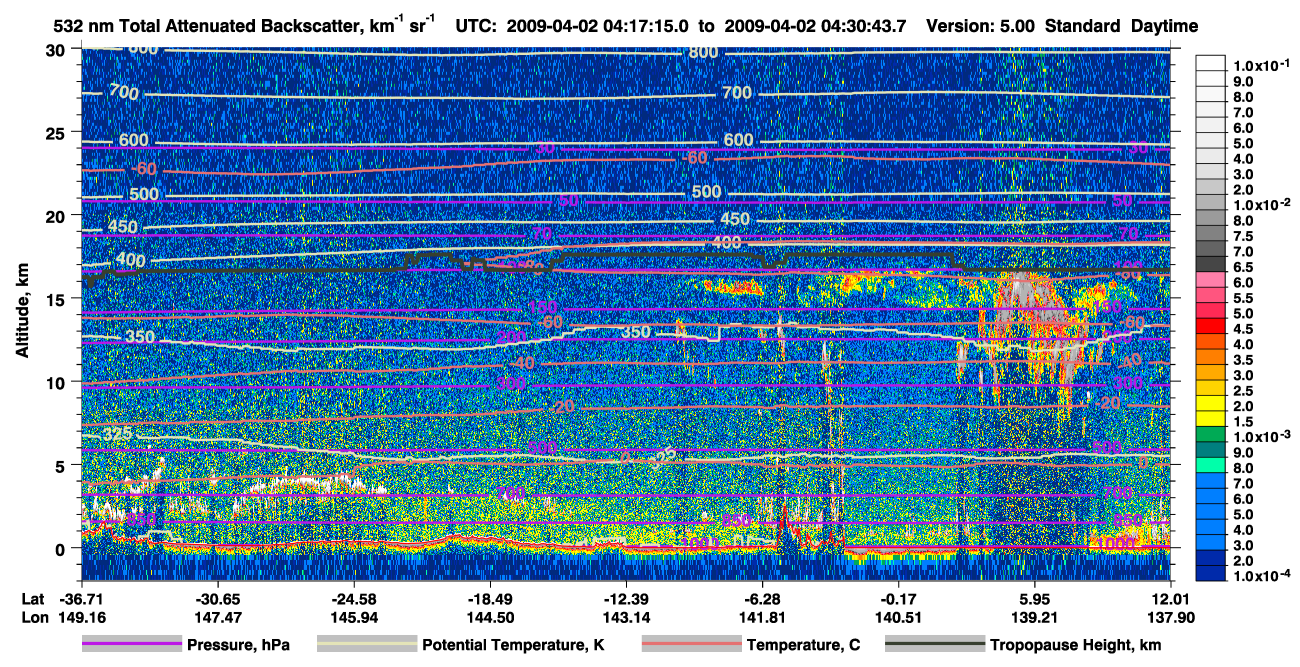Click the longitude value '141.81'
The image size is (1300, 667).
(x=762, y=618)
